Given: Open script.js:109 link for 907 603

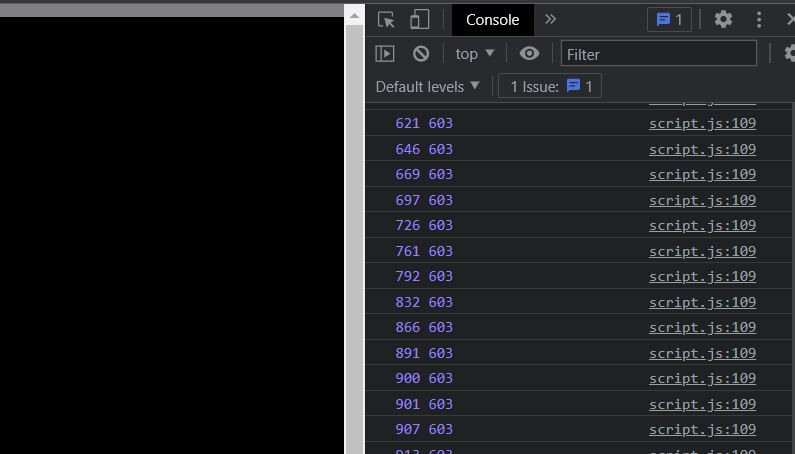Looking at the screenshot, I should click(x=702, y=429).
